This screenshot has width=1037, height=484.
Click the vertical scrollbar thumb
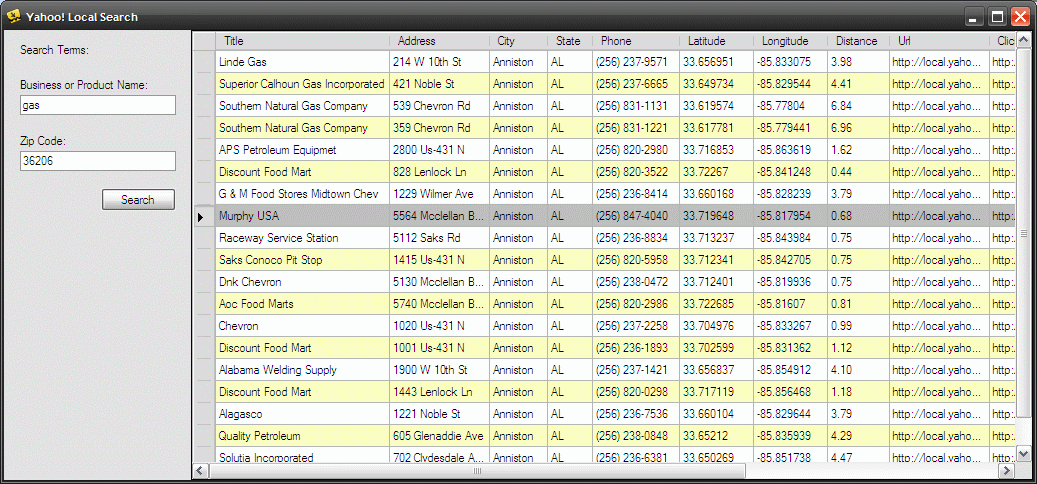tap(1023, 233)
